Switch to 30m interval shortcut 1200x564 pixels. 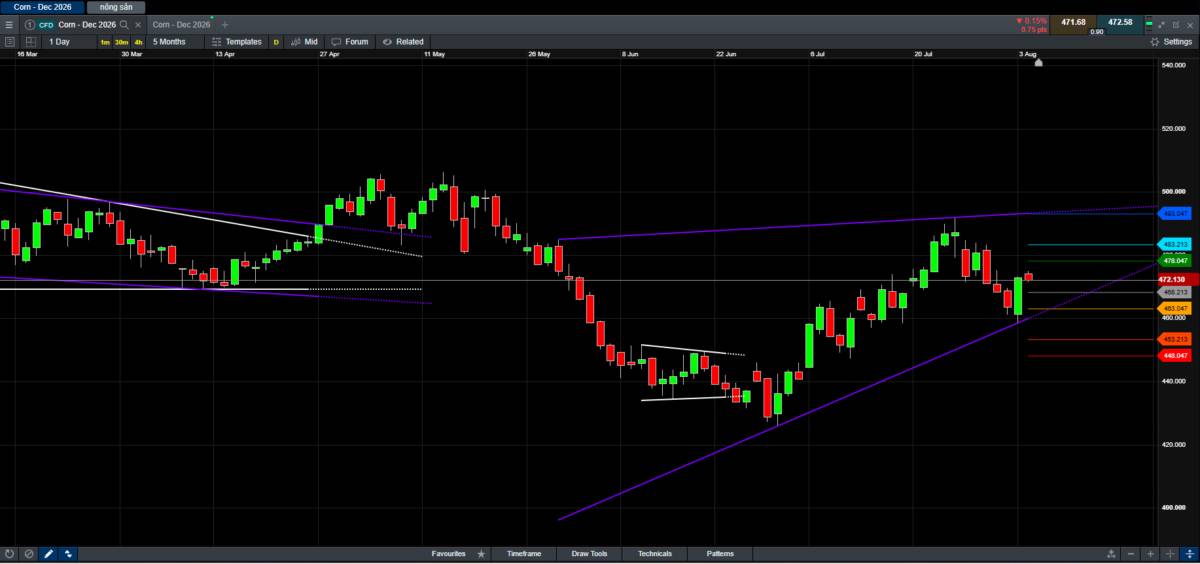coord(121,42)
